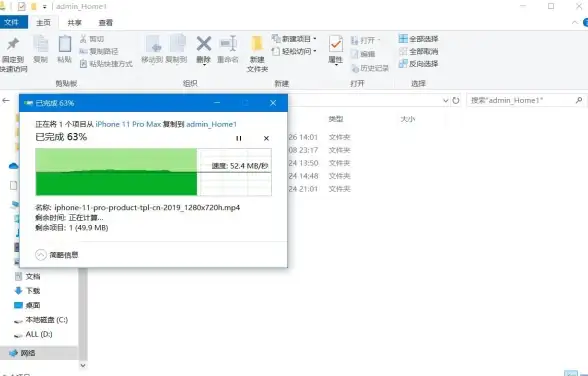Collapse details with Fewer details chevron
Image resolution: width=588 pixels, height=376 pixels.
pos(41,255)
